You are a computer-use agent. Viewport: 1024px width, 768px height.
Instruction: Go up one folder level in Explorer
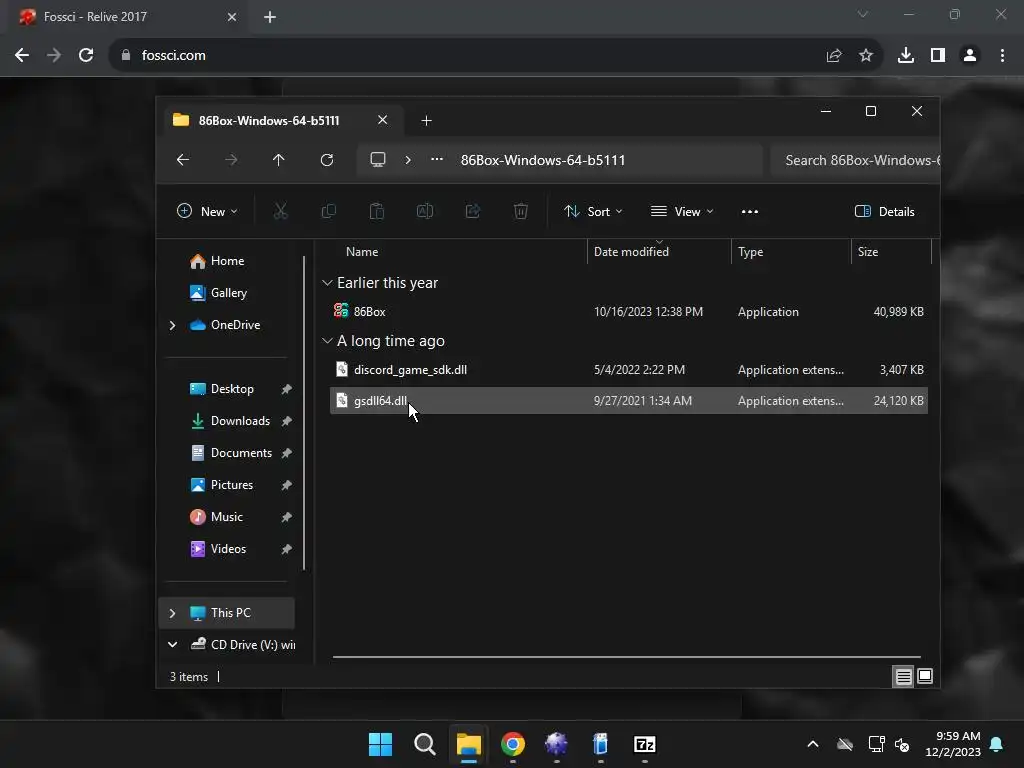point(279,160)
